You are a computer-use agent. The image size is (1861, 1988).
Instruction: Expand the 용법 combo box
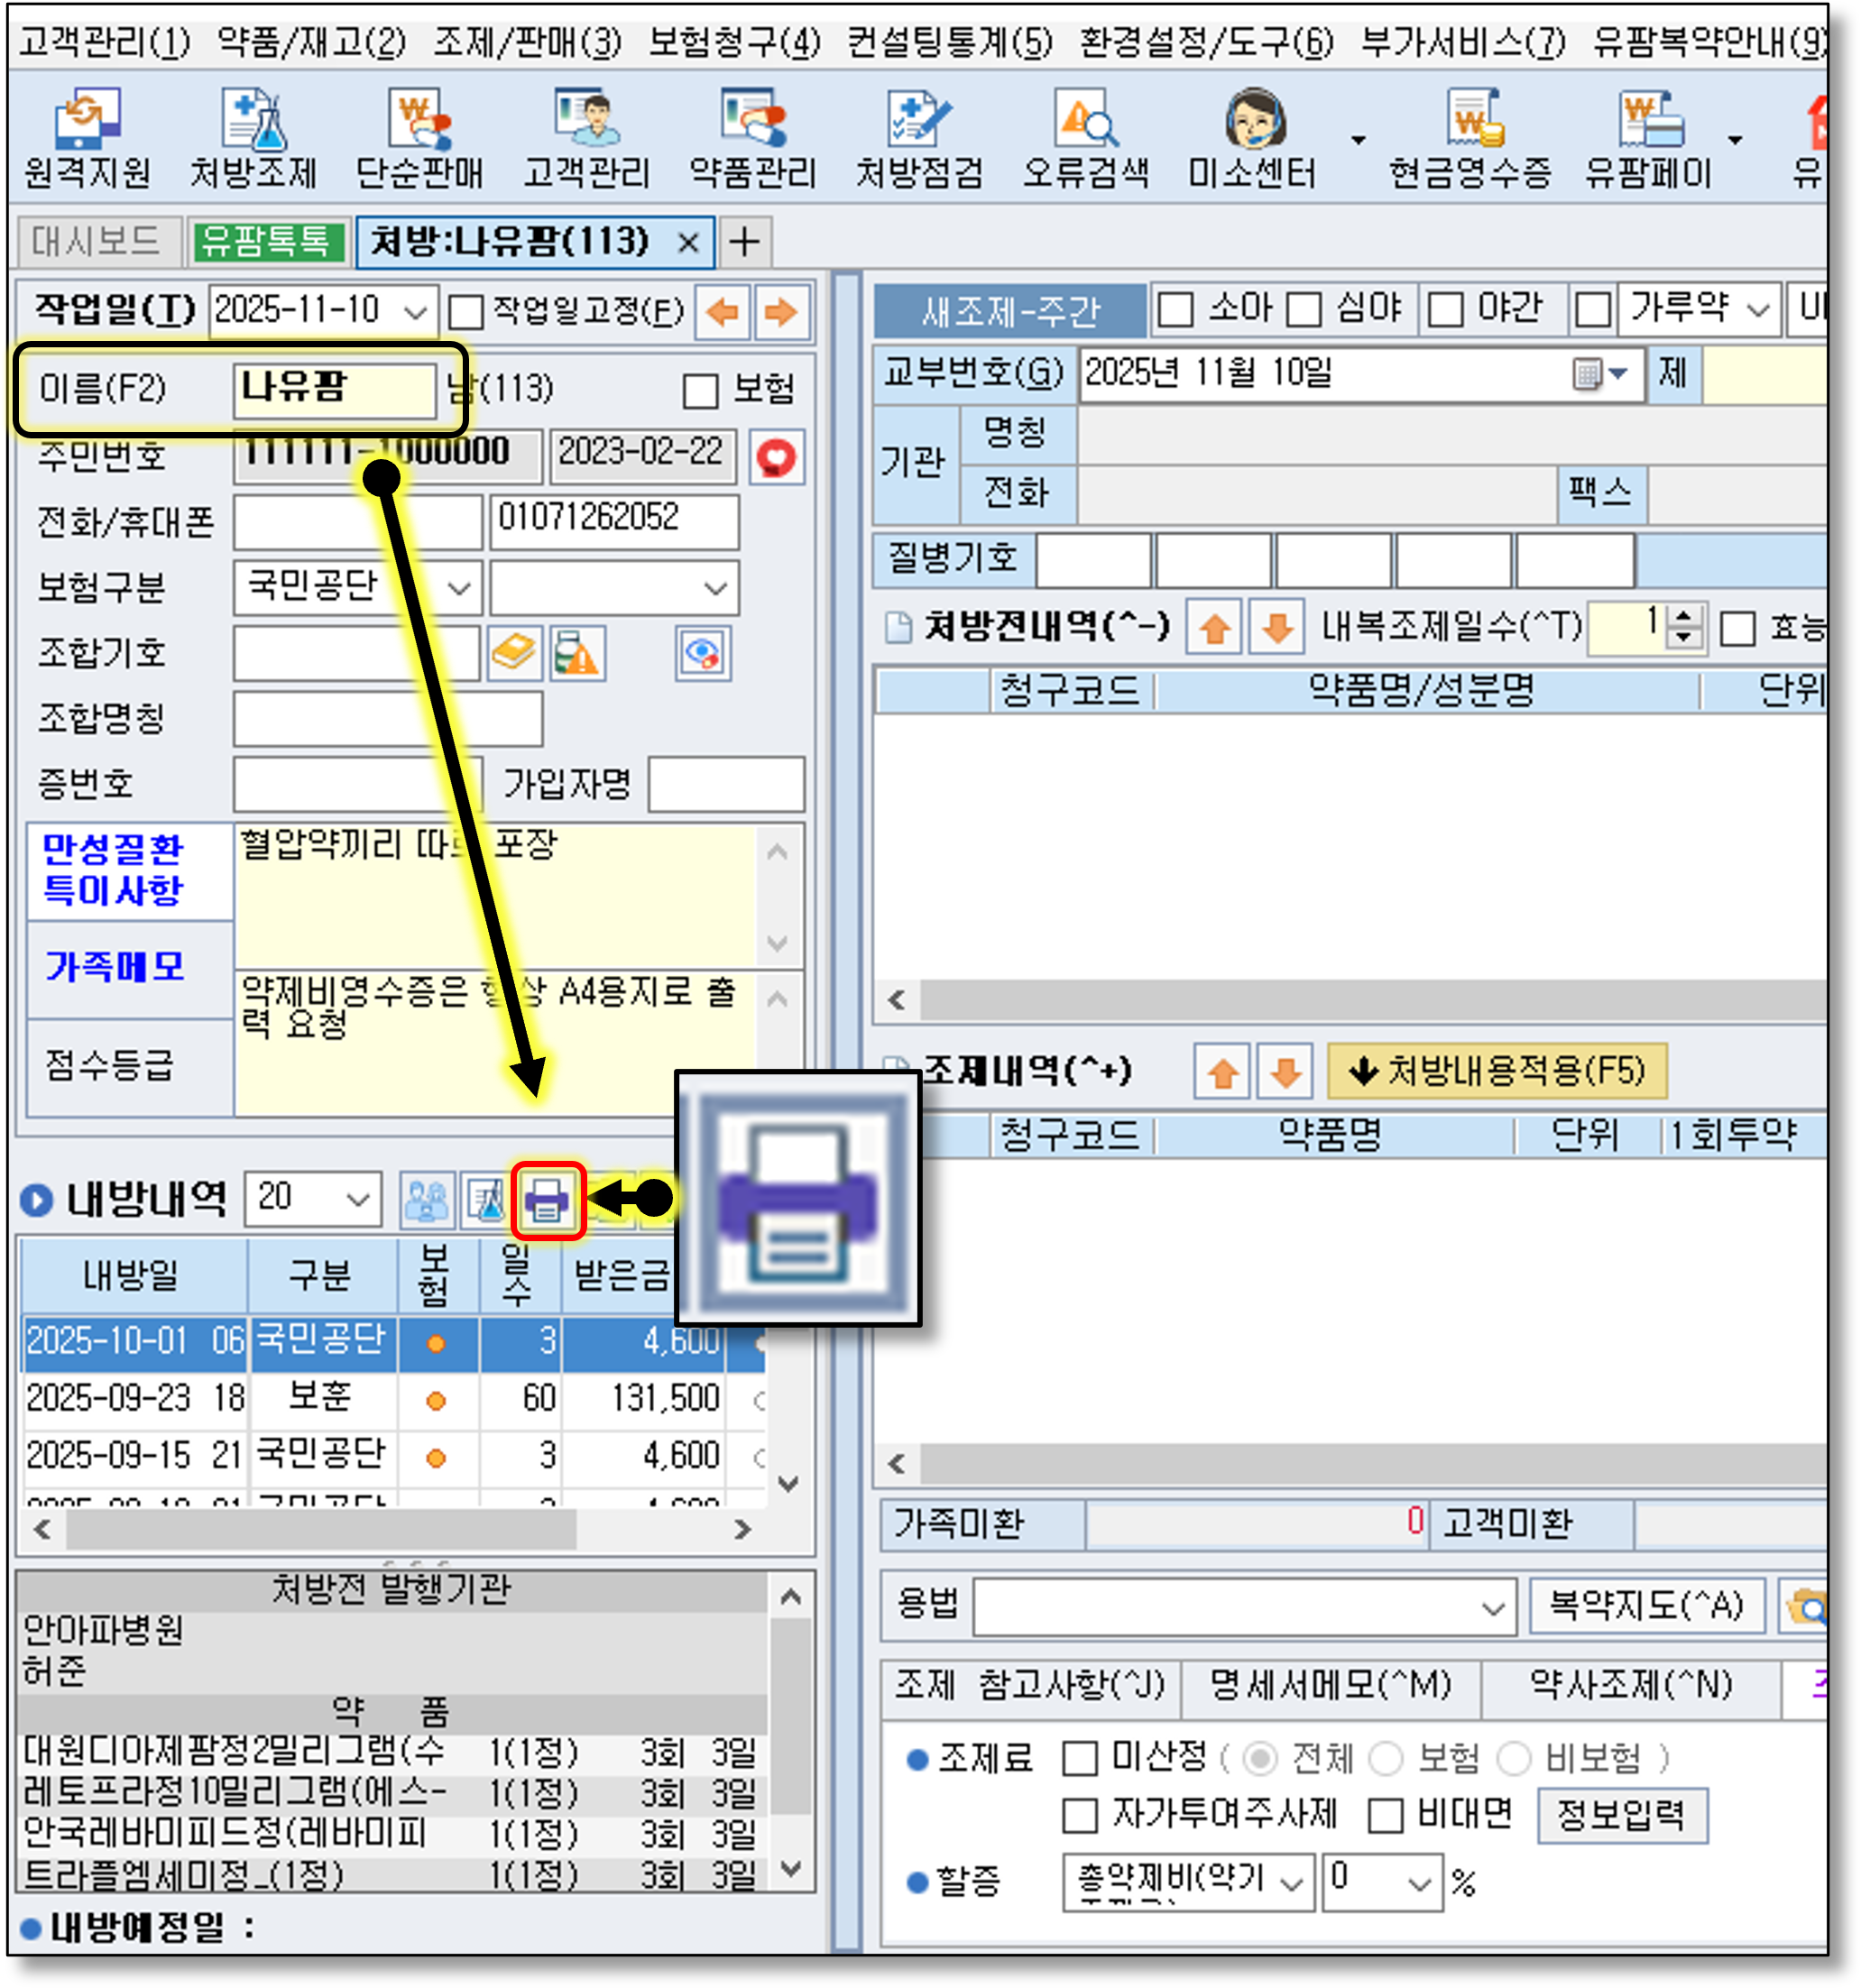tap(1492, 1608)
